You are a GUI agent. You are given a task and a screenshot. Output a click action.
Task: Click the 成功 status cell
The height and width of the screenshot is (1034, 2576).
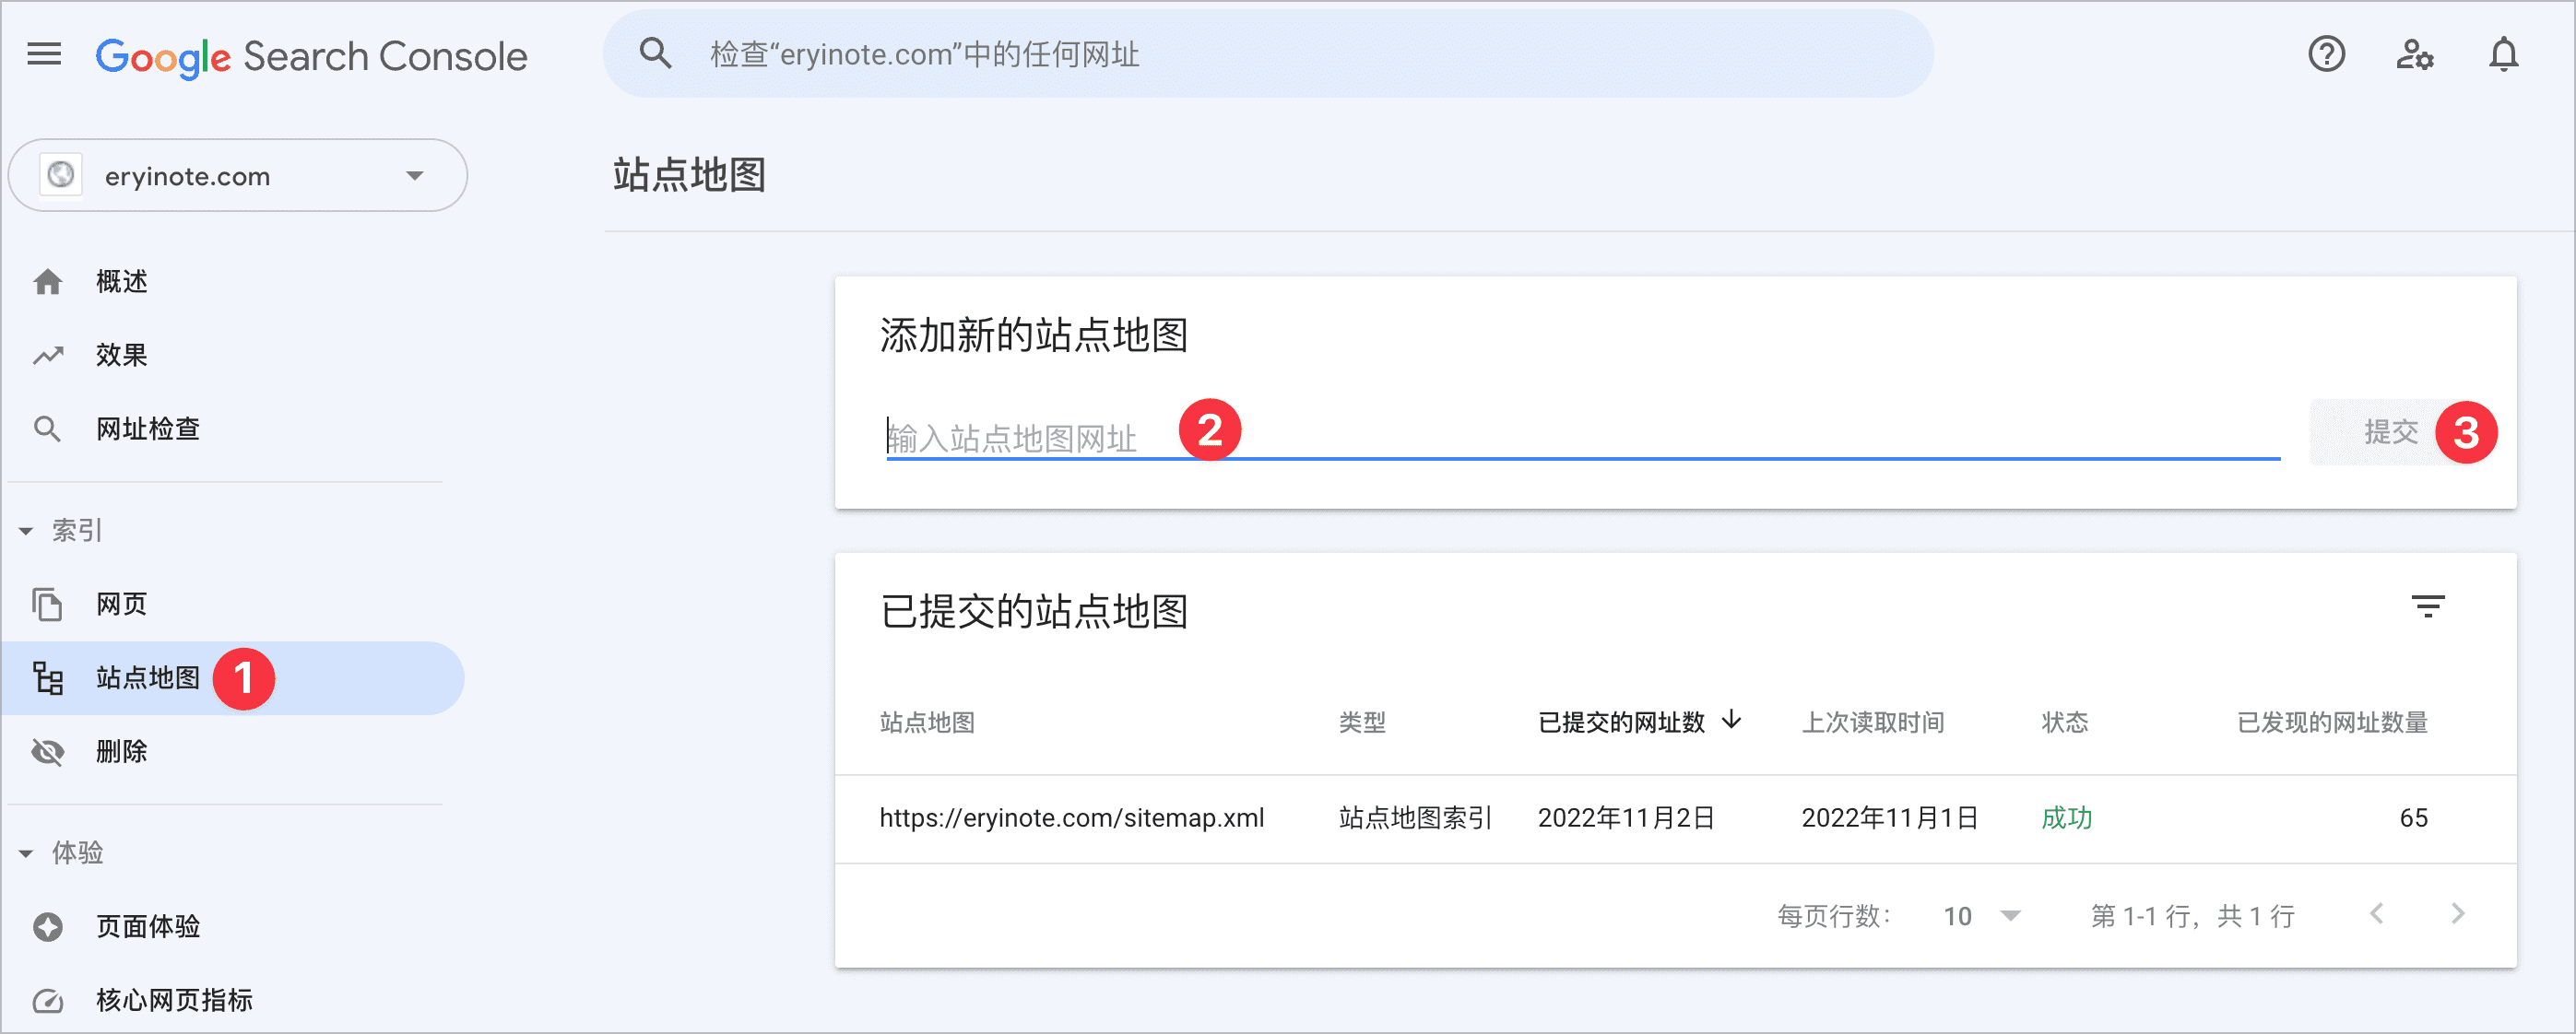click(2066, 818)
